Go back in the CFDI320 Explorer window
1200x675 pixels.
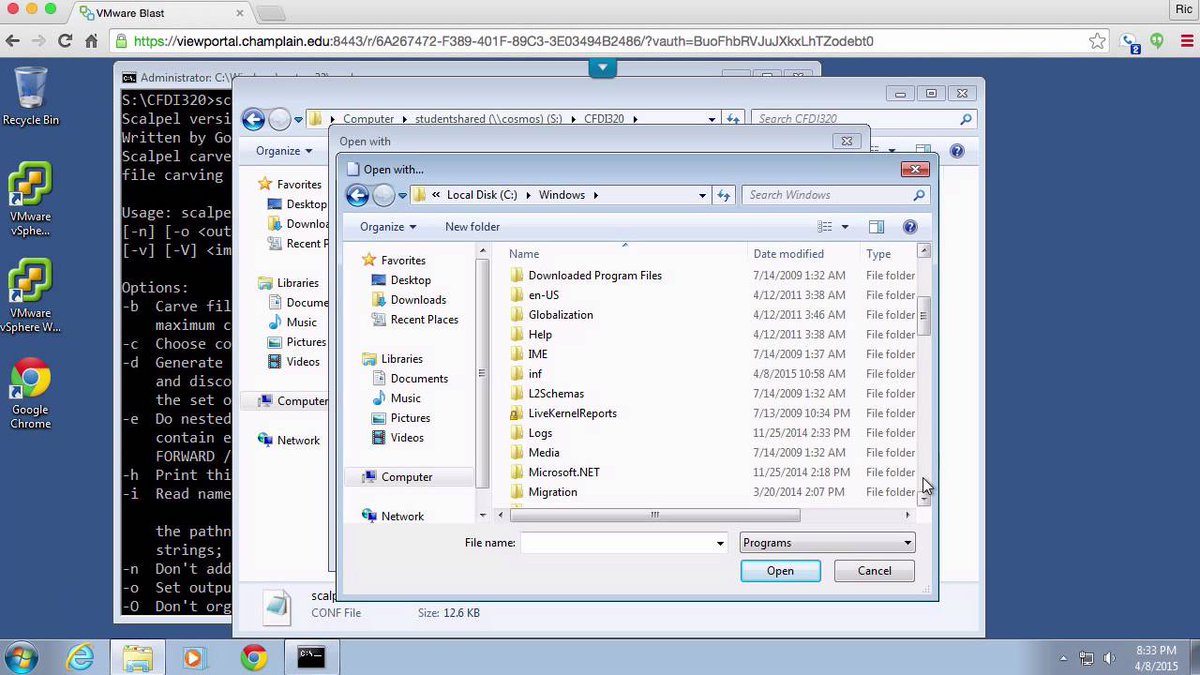click(x=253, y=119)
